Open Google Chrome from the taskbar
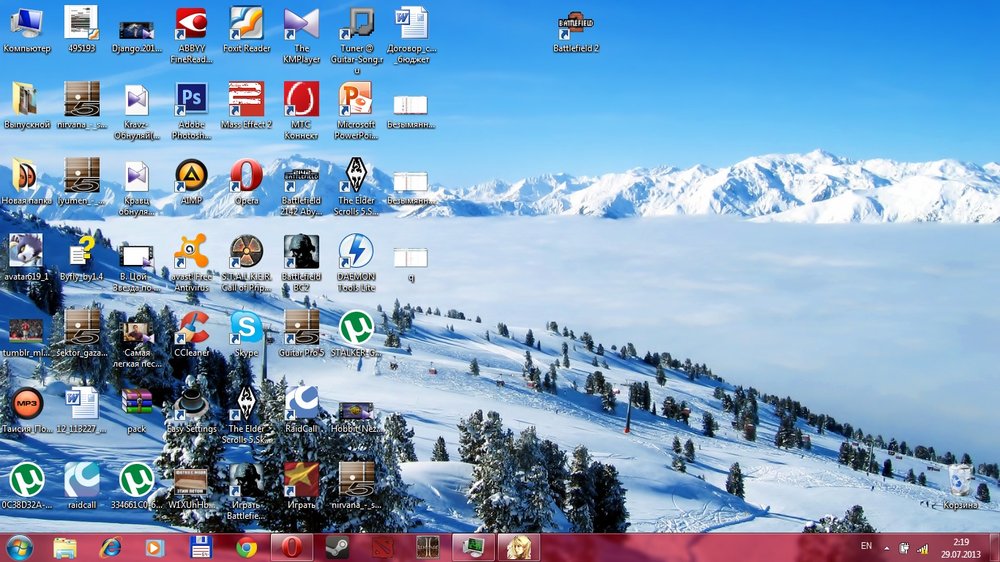This screenshot has height=562, width=1000. pos(246,547)
